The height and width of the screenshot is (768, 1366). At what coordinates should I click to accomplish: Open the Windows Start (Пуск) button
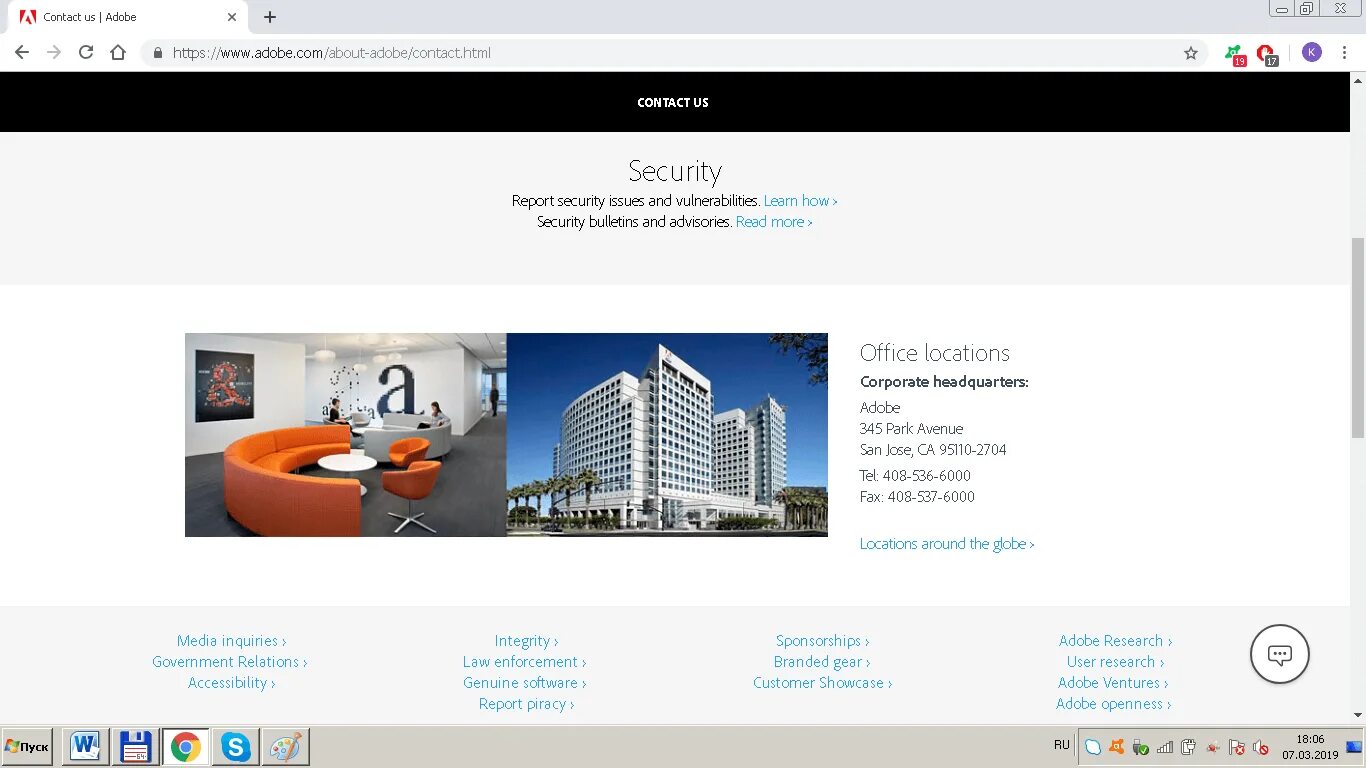[27, 747]
